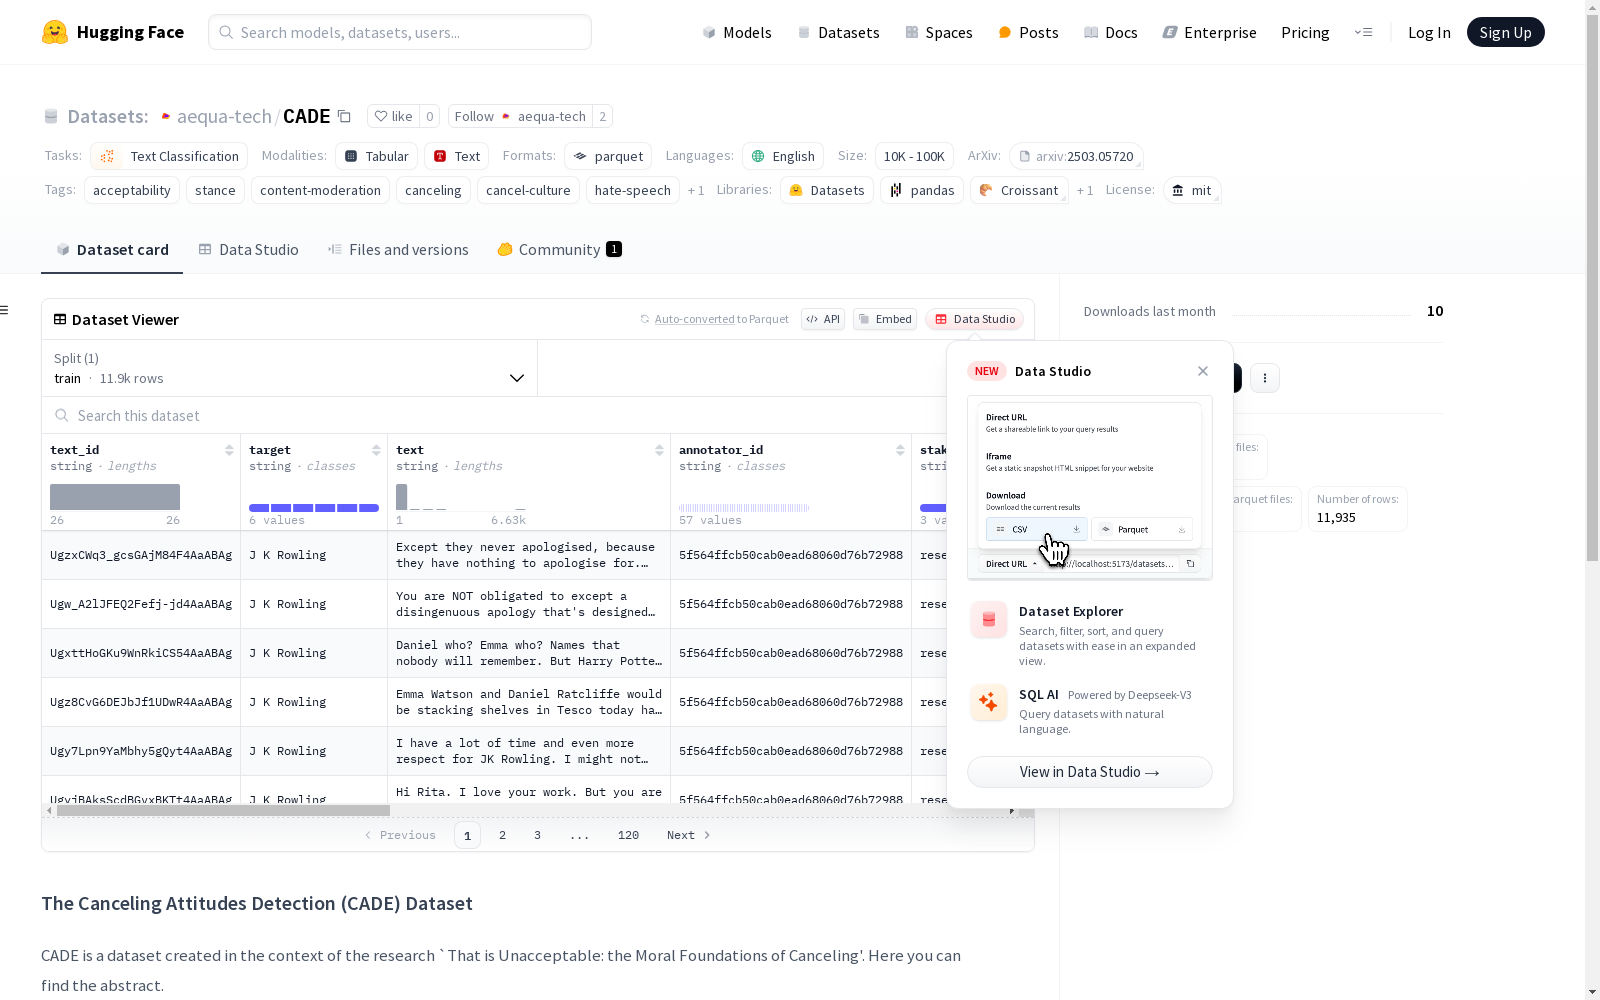Viewport: 1600px width, 1000px height.
Task: Click the SQL AI sparkle icon
Action: click(x=989, y=702)
